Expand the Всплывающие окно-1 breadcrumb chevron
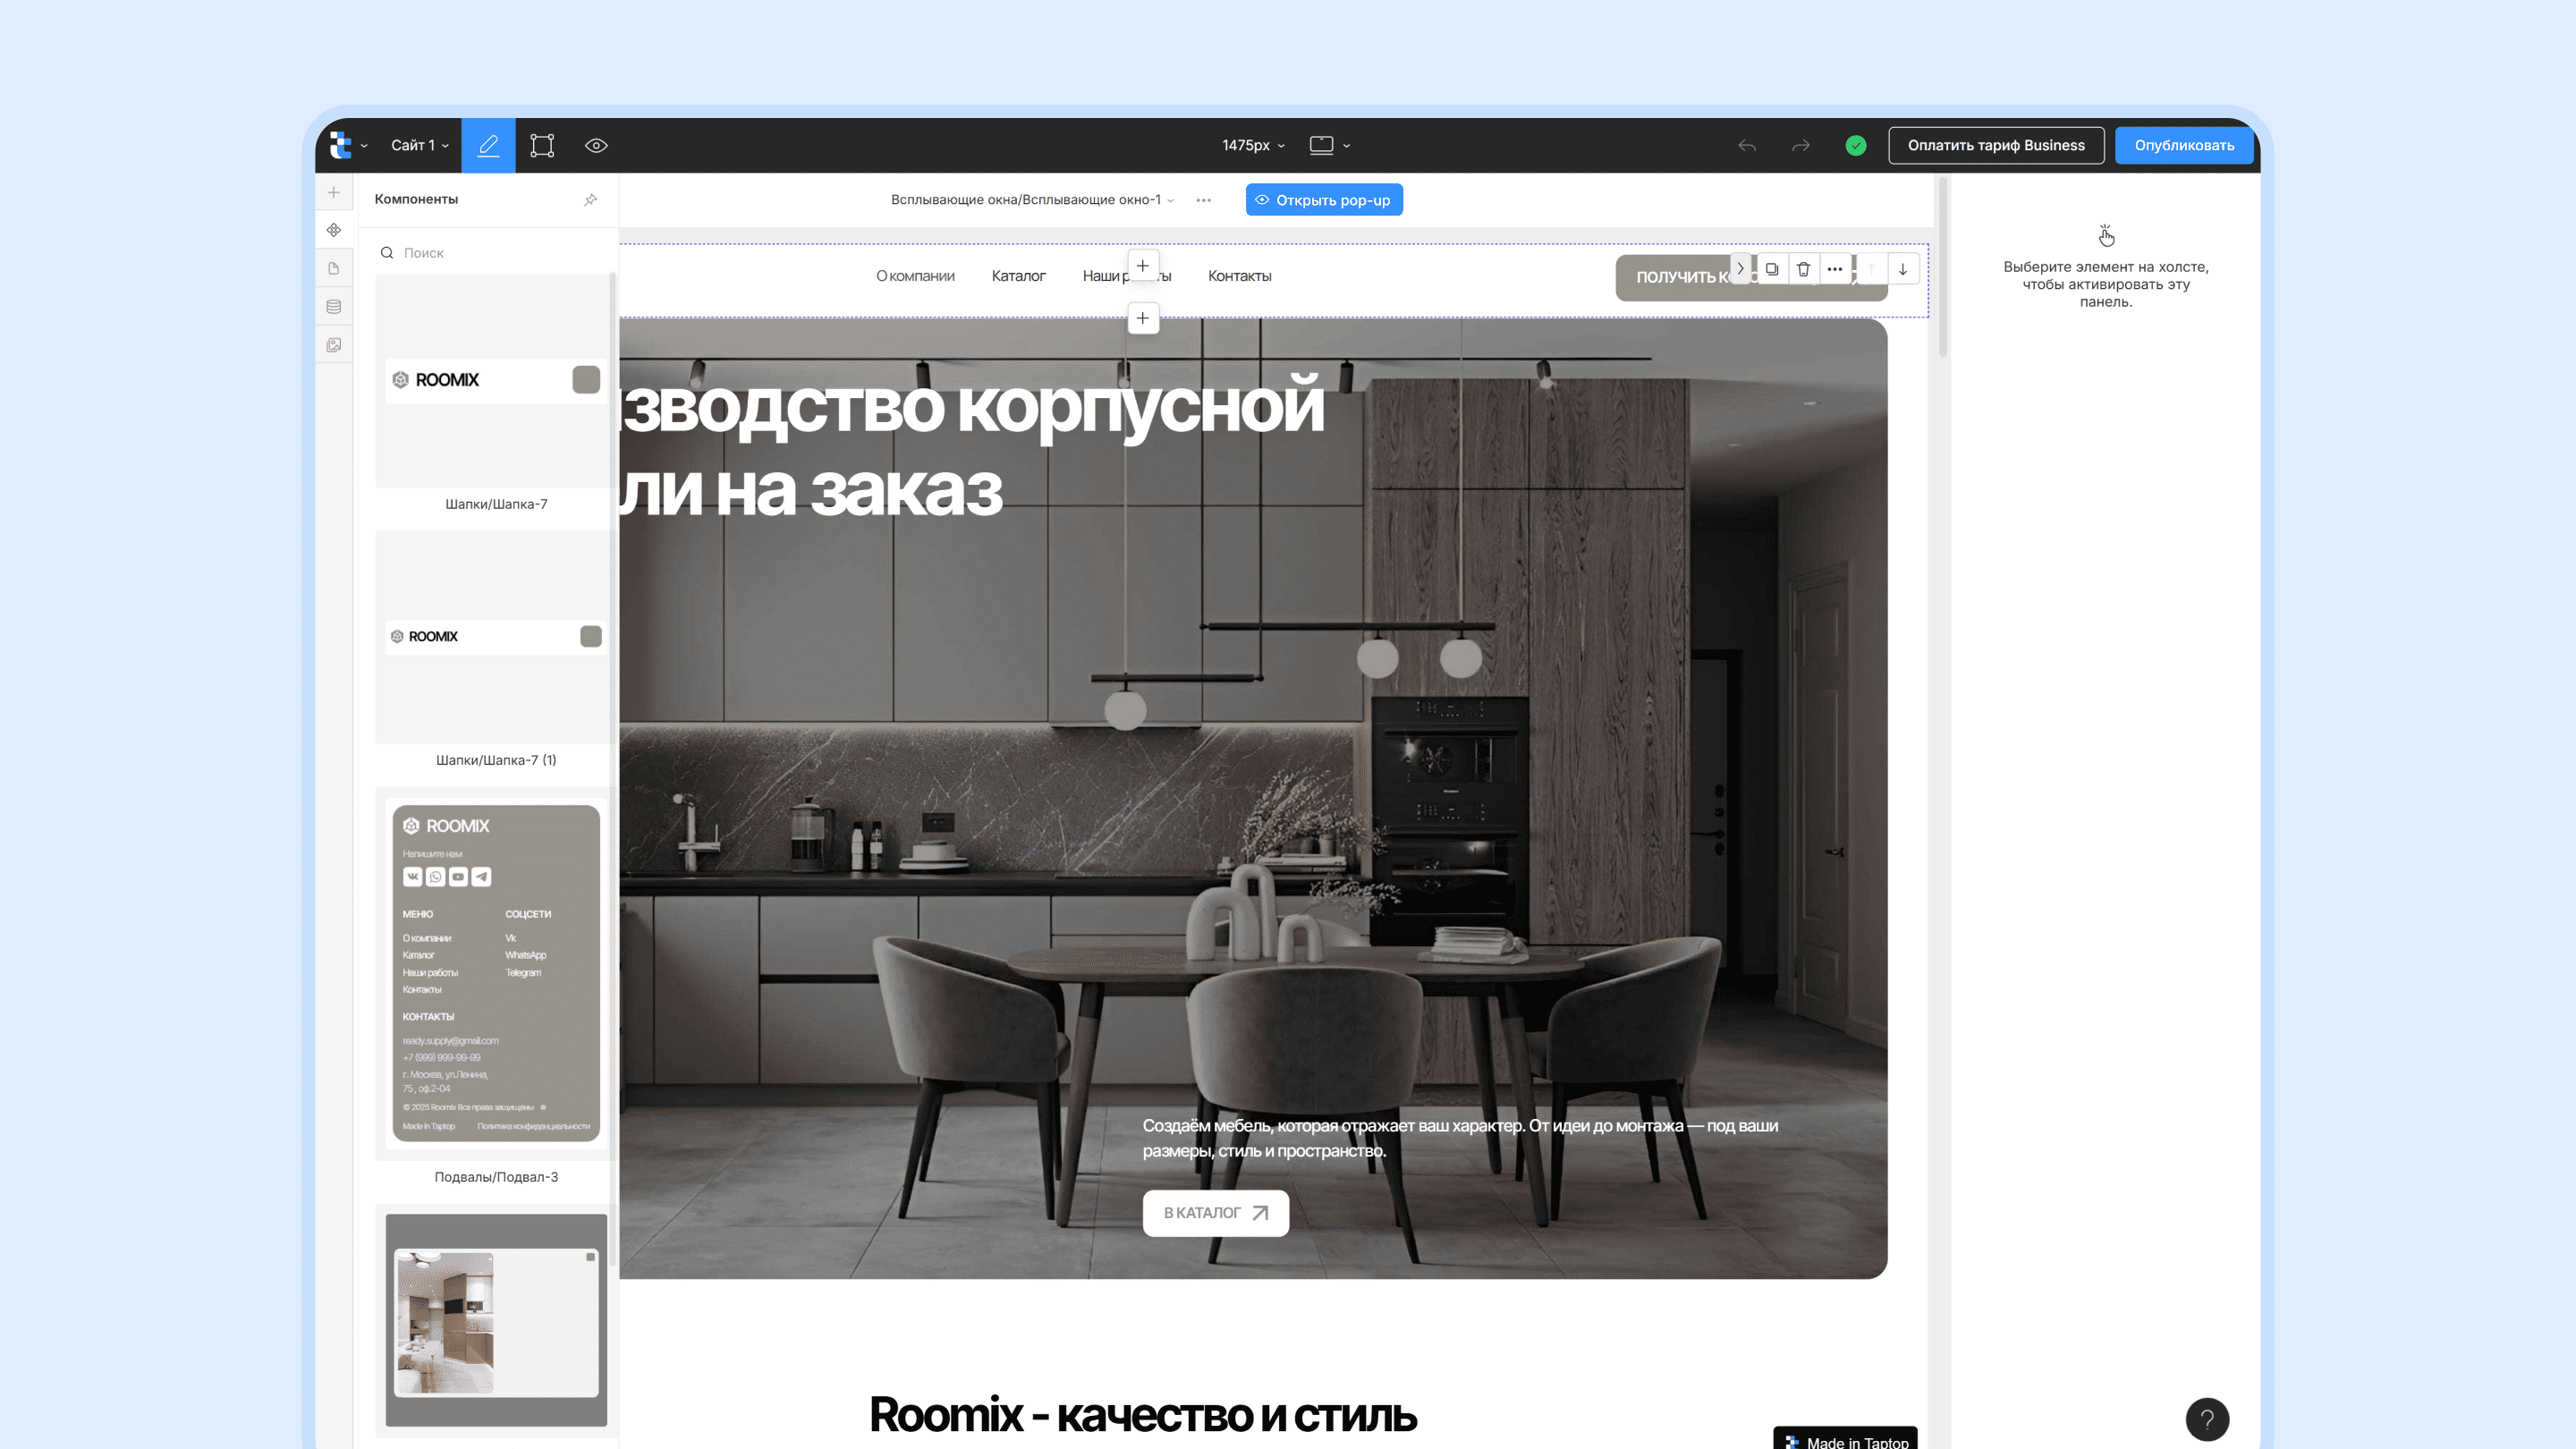 [x=1170, y=199]
